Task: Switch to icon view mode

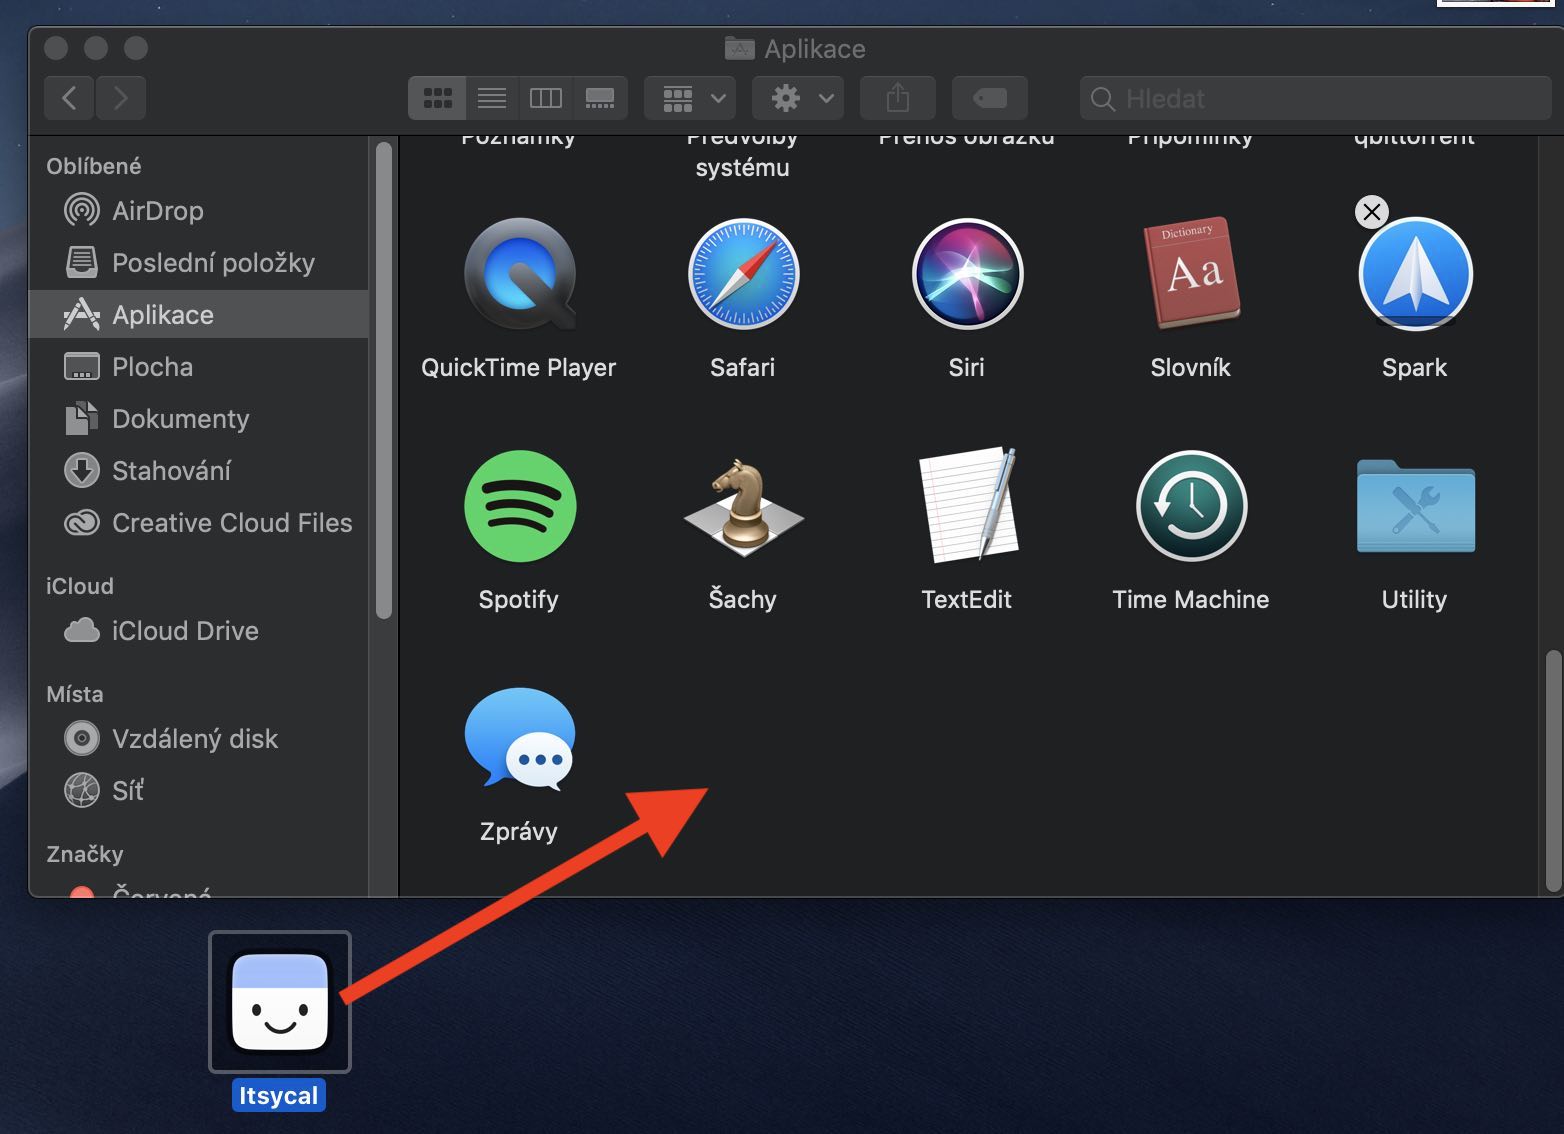Action: tap(438, 98)
